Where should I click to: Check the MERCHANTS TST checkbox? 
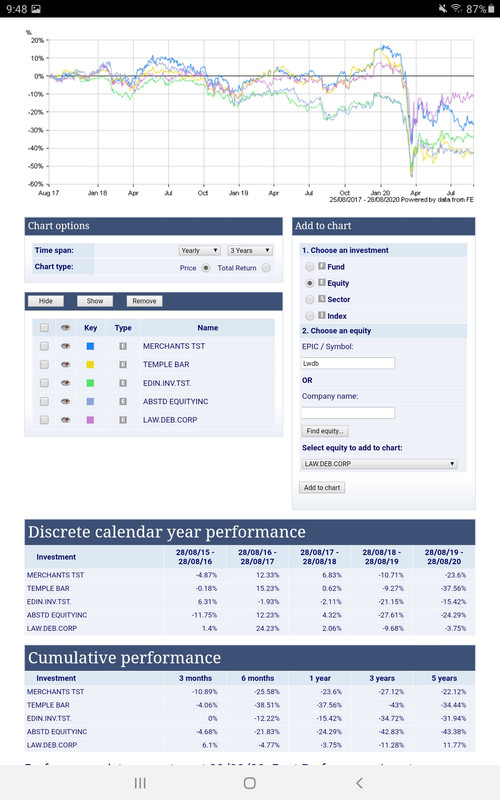(44, 346)
